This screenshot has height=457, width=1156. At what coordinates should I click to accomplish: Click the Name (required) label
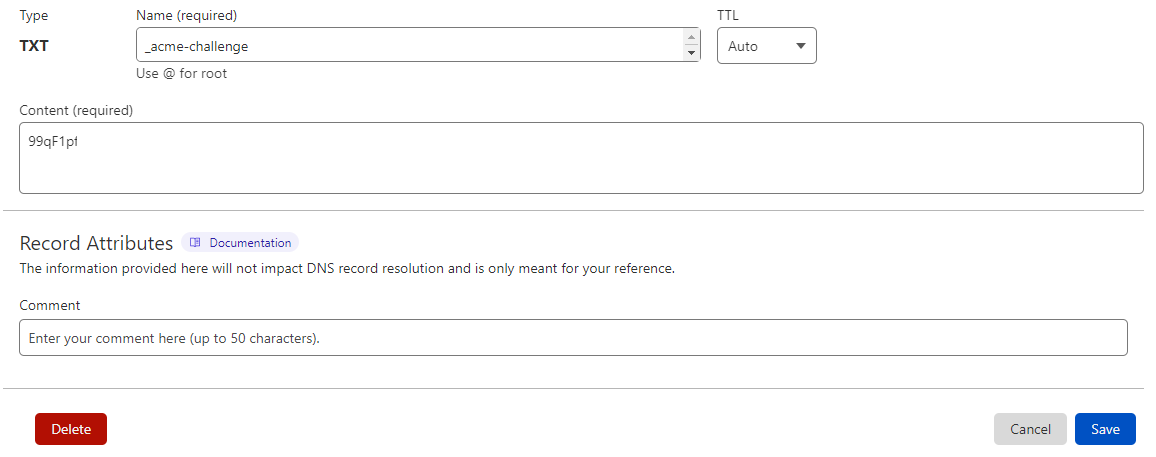pyautogui.click(x=187, y=15)
